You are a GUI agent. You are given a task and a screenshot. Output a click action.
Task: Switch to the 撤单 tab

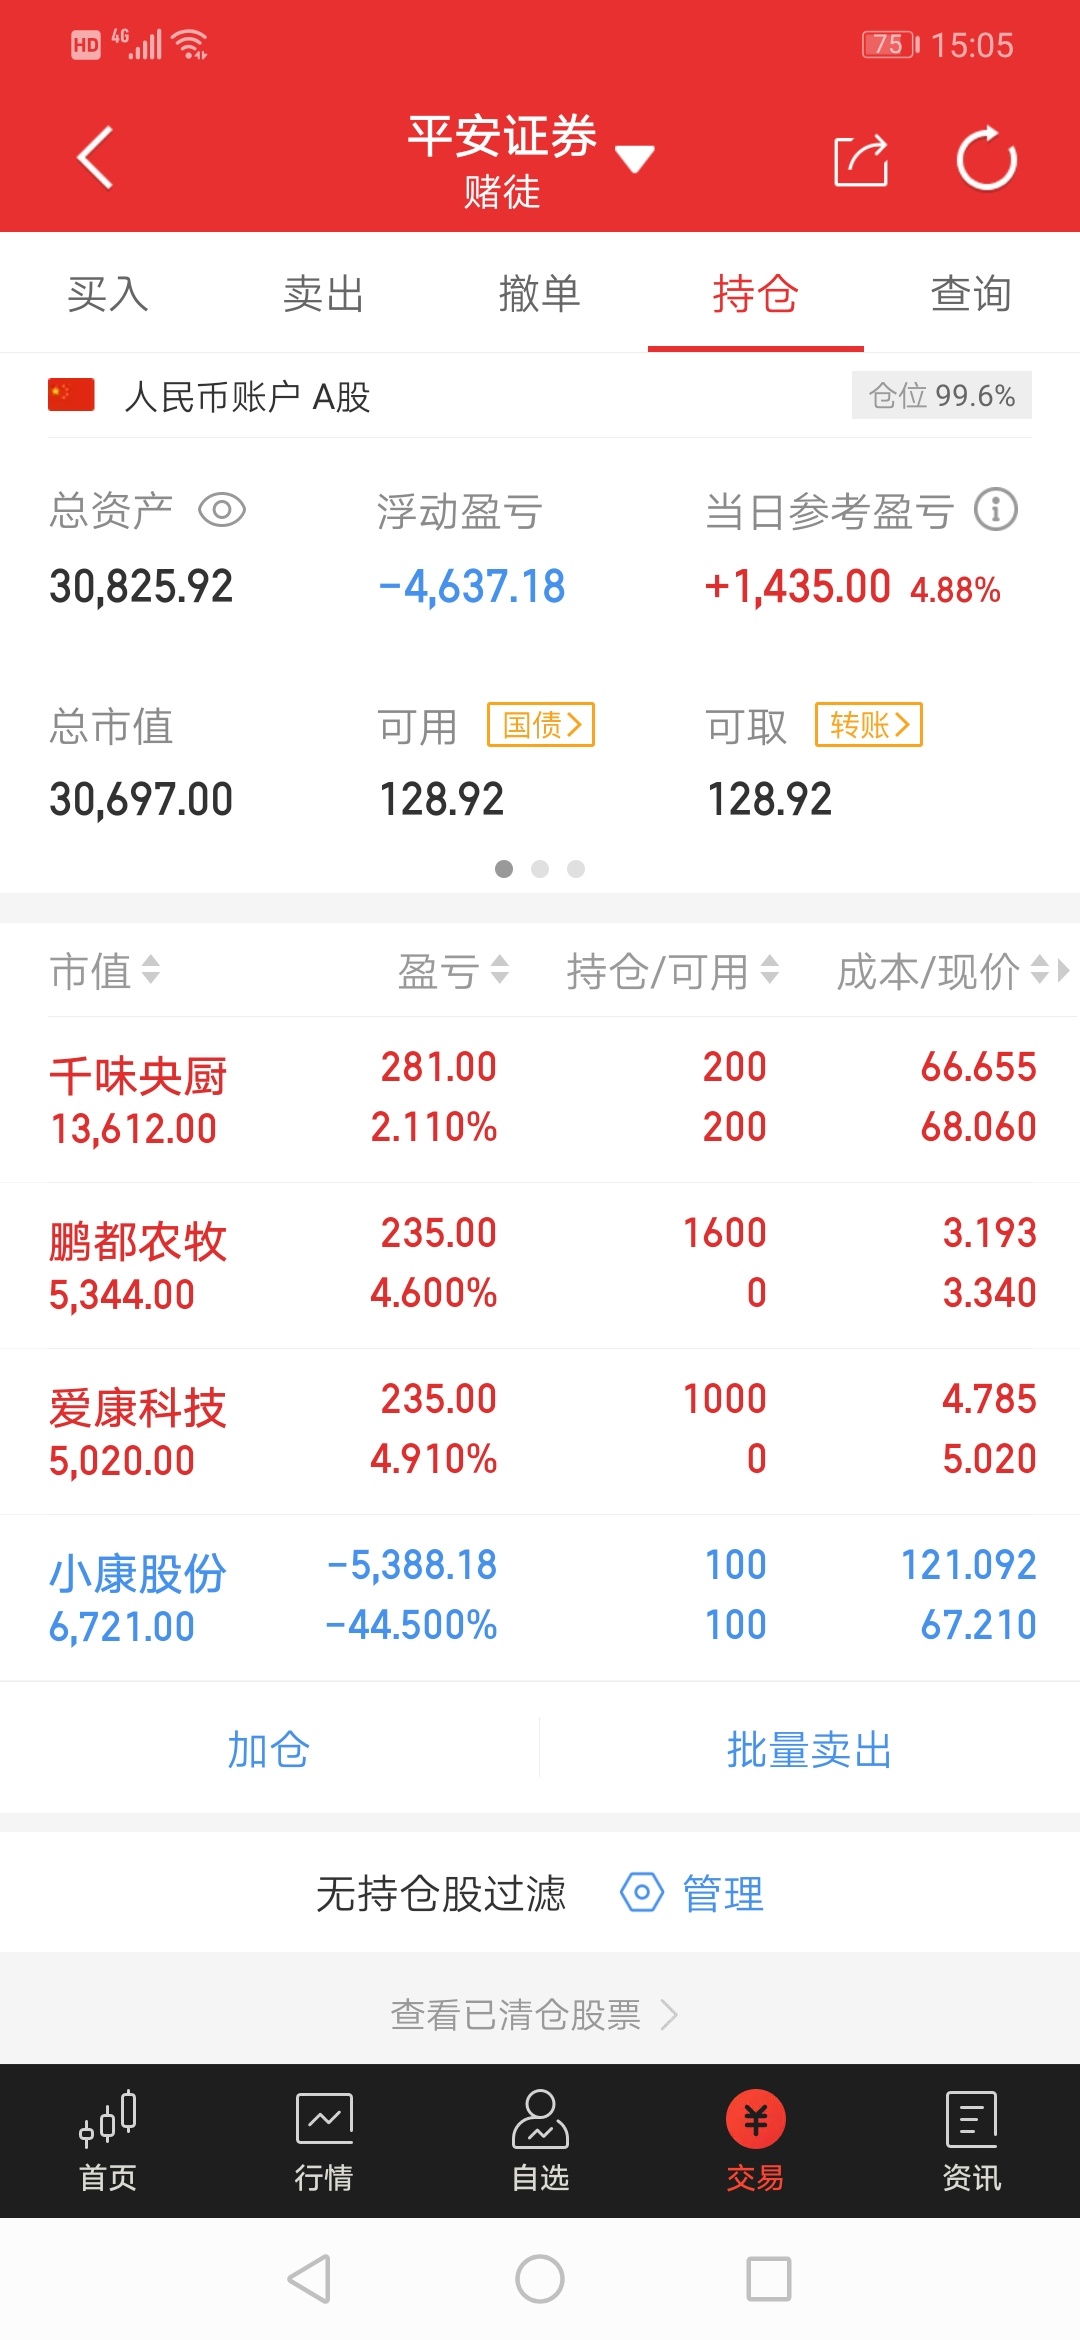tap(540, 294)
